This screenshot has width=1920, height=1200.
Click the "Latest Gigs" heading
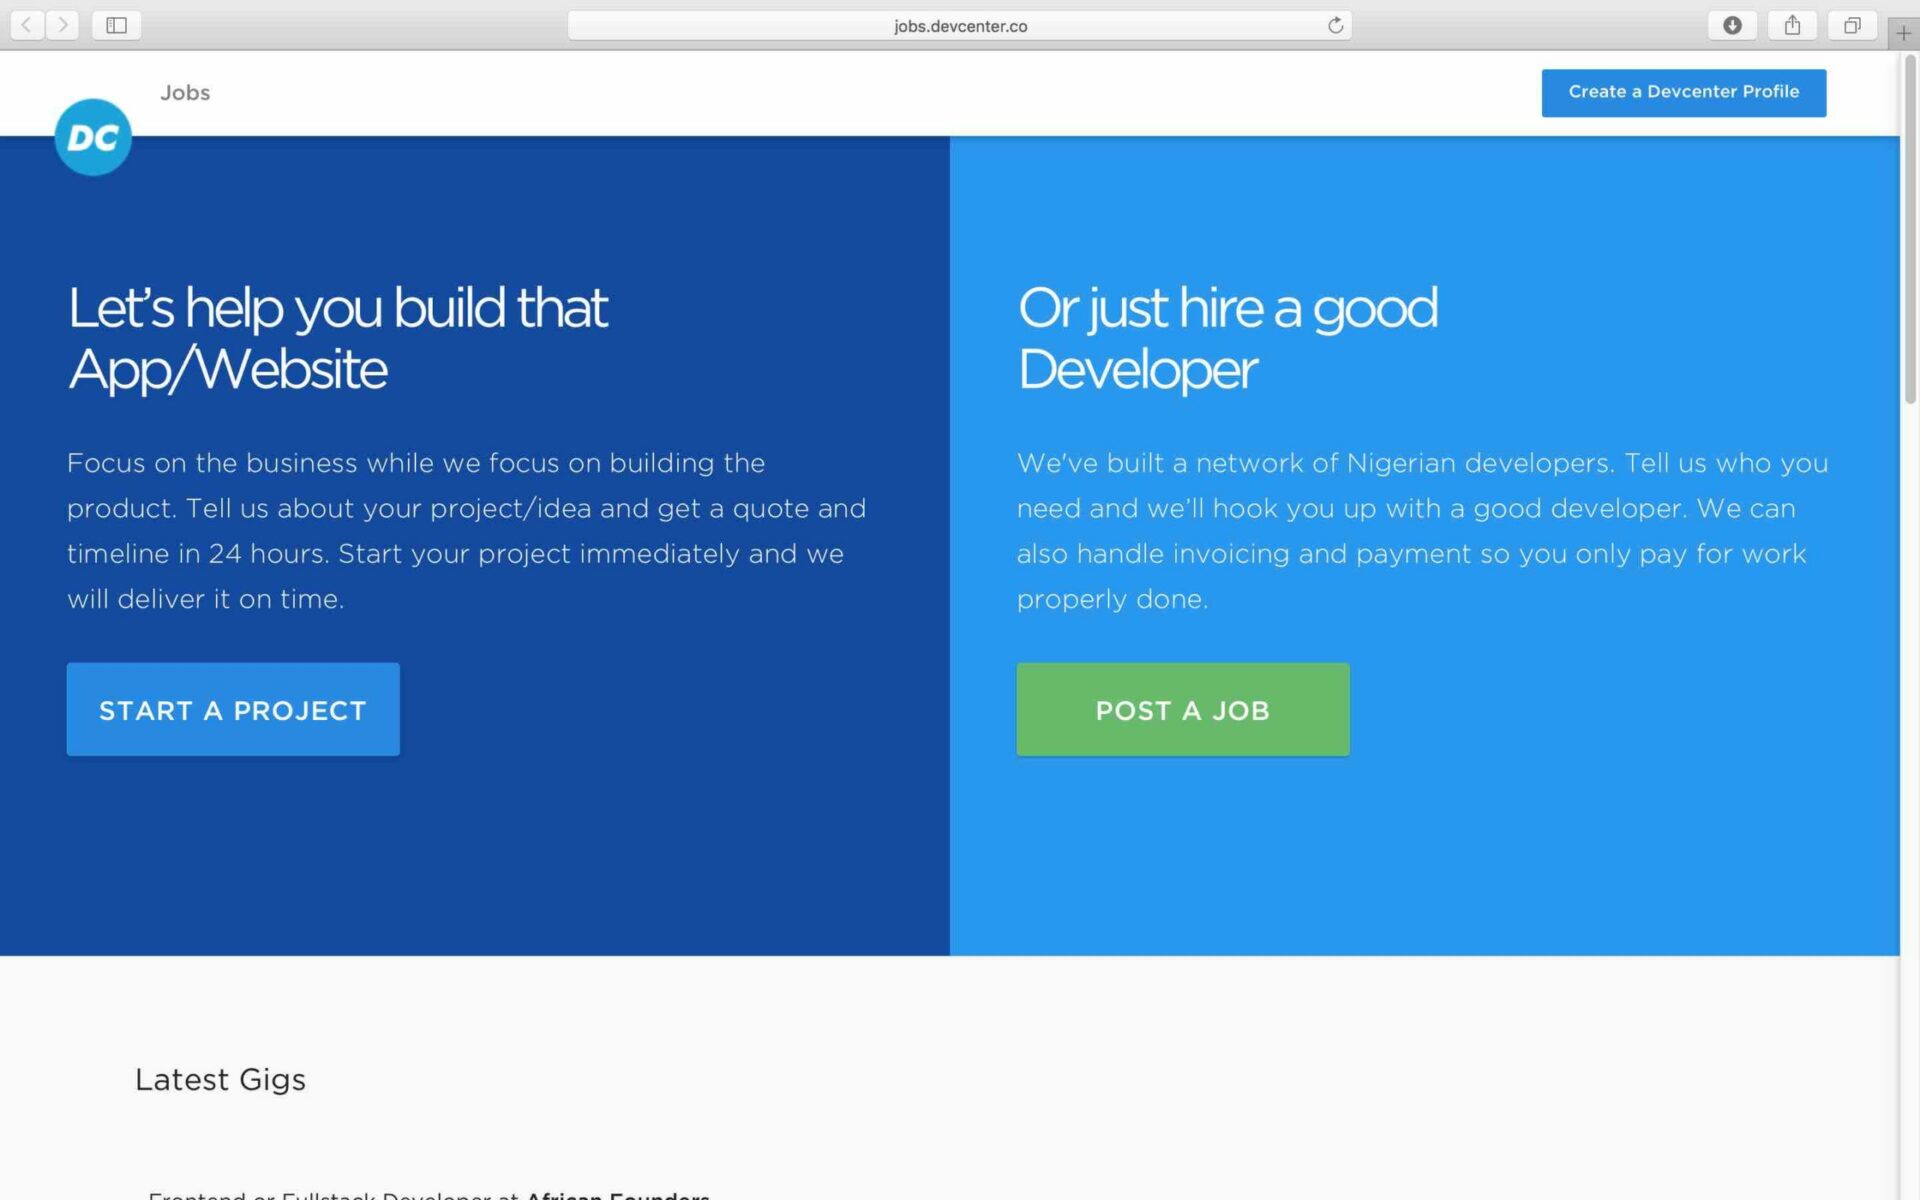tap(220, 1080)
